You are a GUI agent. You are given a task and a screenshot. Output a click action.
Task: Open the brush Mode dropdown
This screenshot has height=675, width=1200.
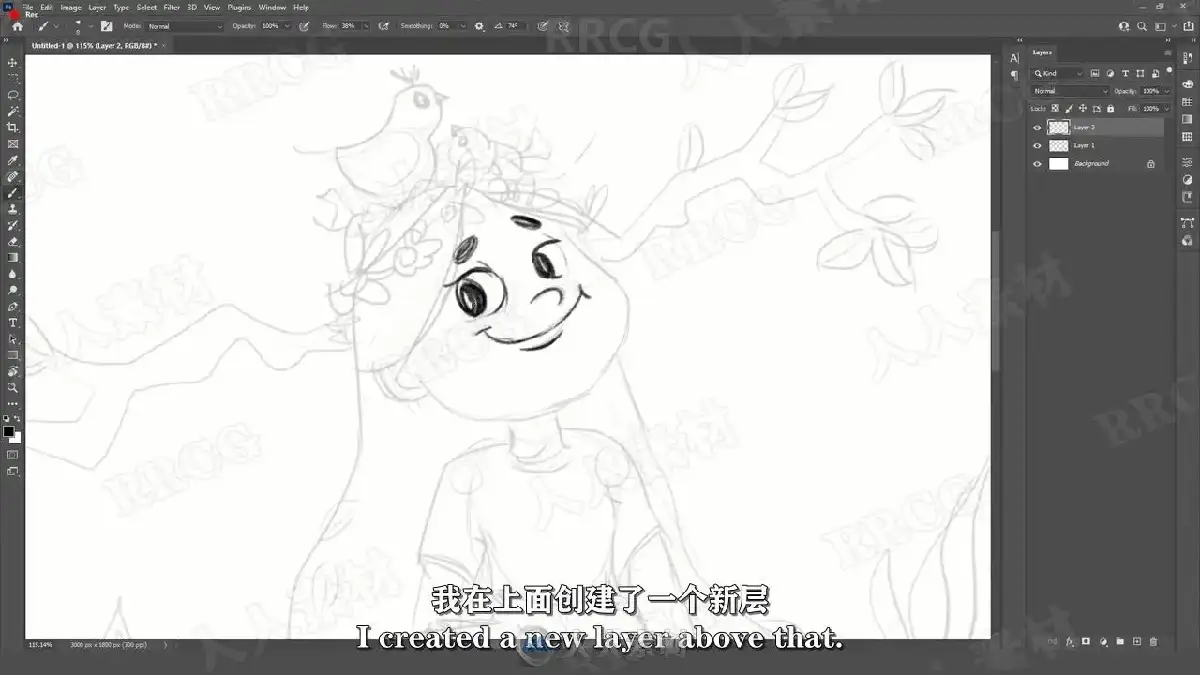185,26
